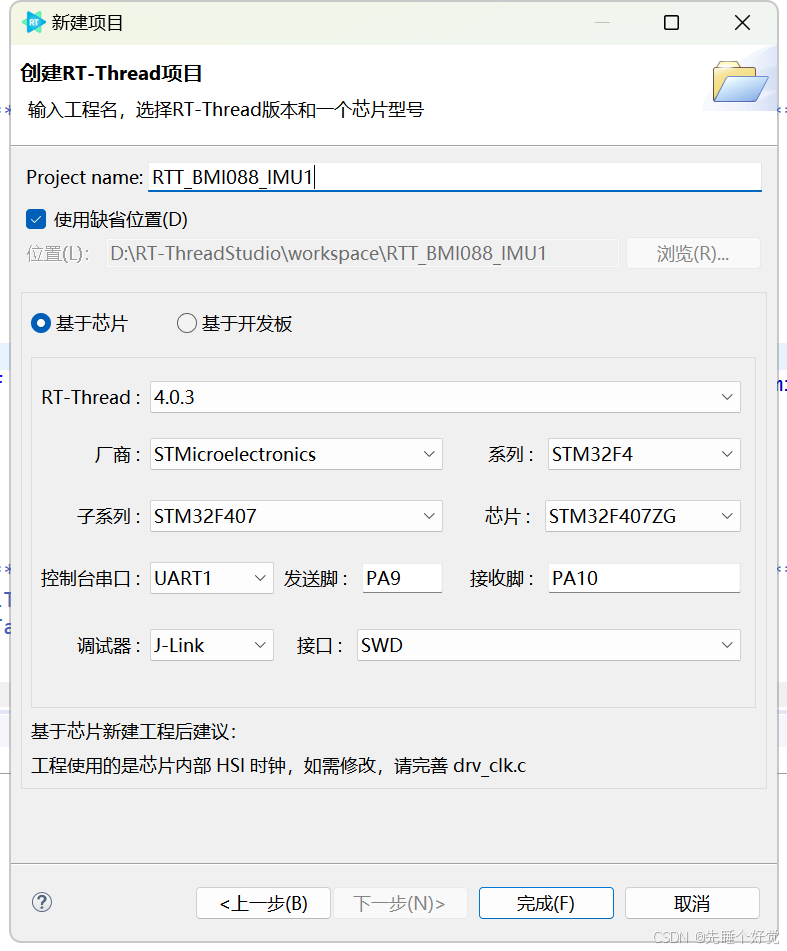Screen dimensions: 787x951
Task: Click the 控制台串口 label
Action: tap(91, 578)
